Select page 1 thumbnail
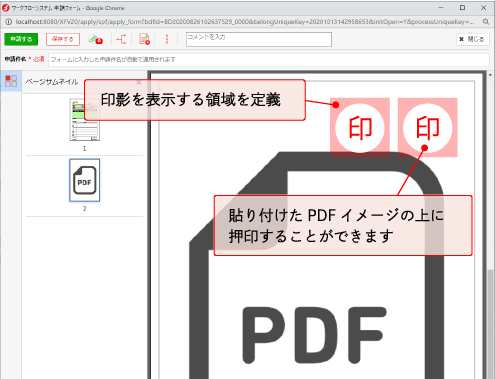This screenshot has width=495, height=379. [84, 120]
